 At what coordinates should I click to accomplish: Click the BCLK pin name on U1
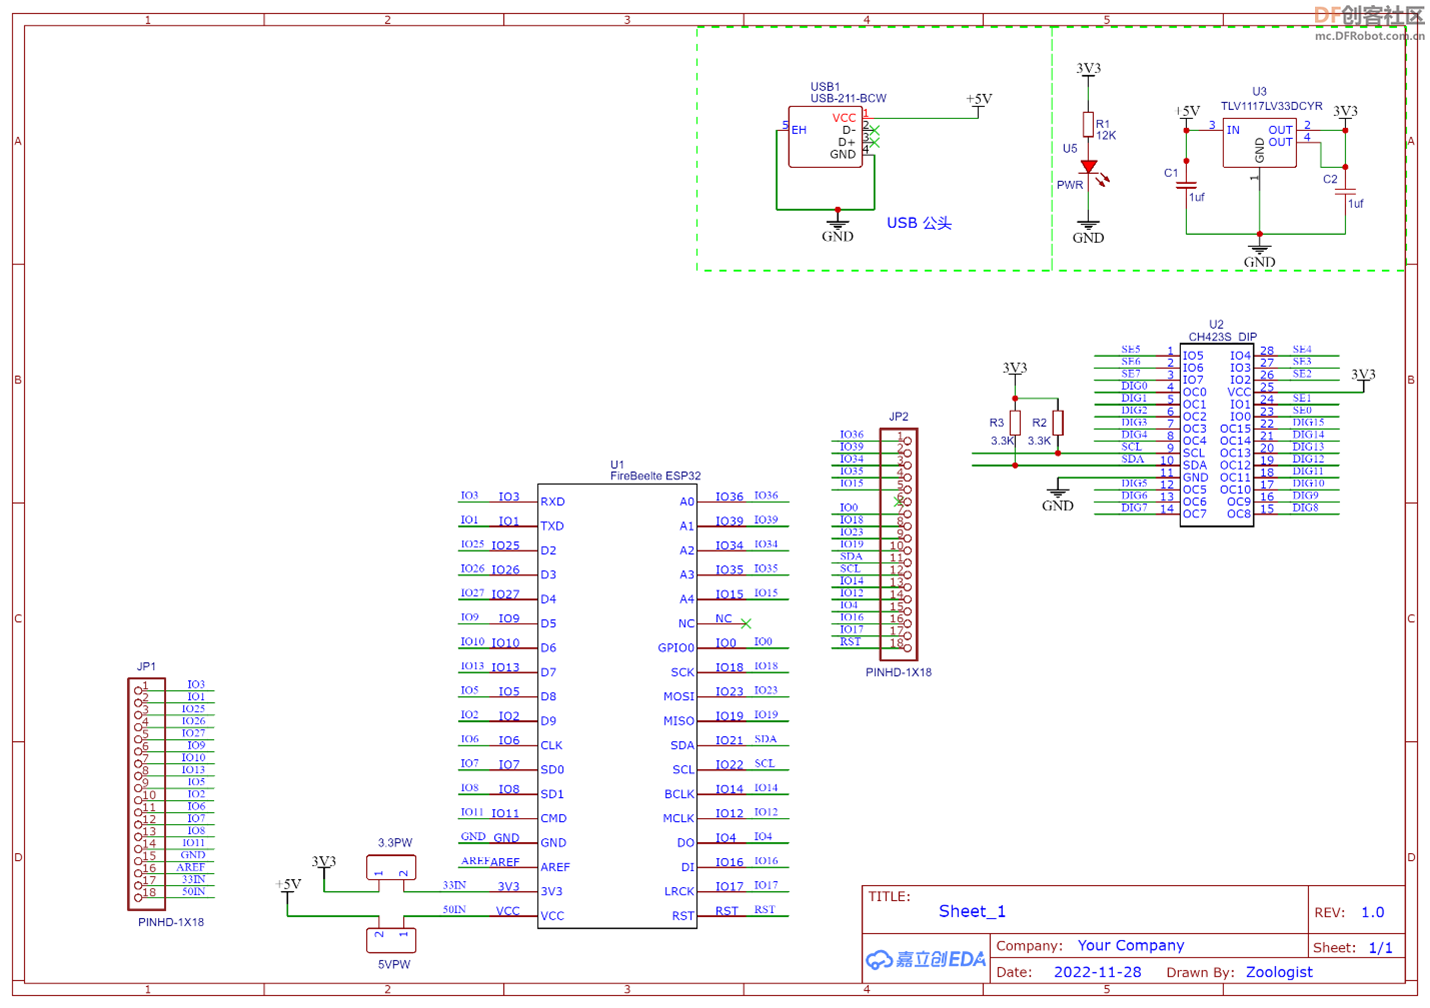click(x=678, y=794)
